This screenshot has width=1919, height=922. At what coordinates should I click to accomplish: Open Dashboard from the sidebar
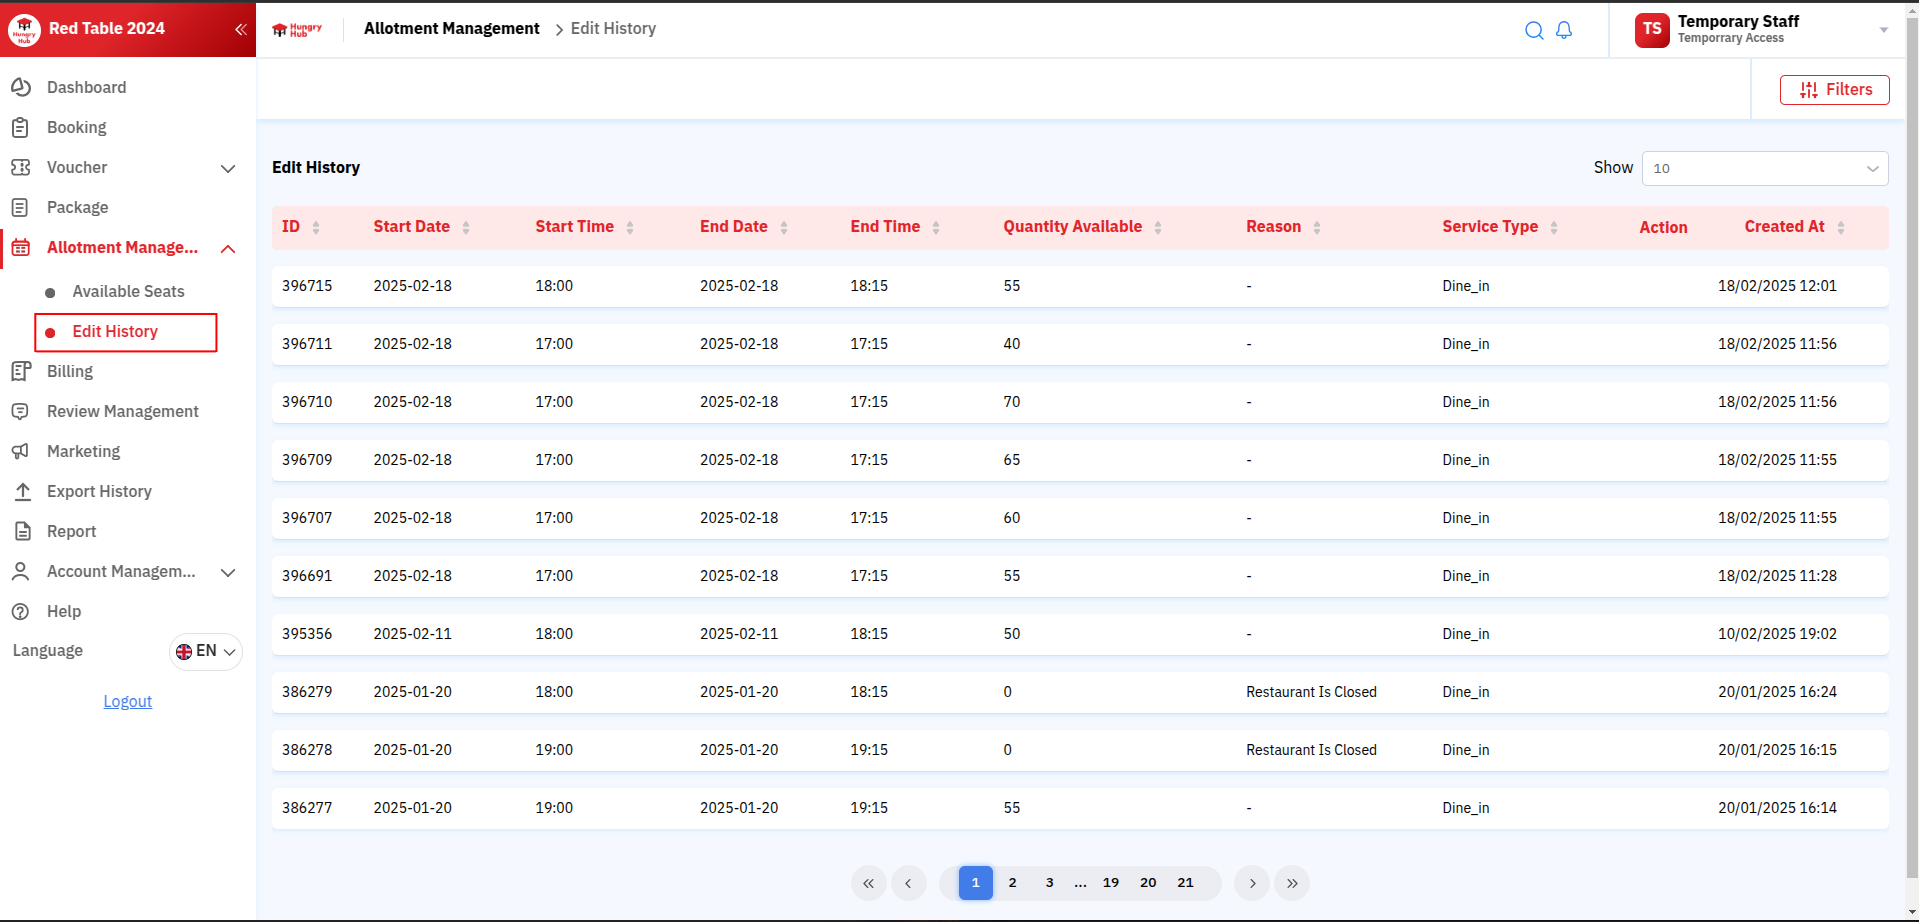click(86, 88)
